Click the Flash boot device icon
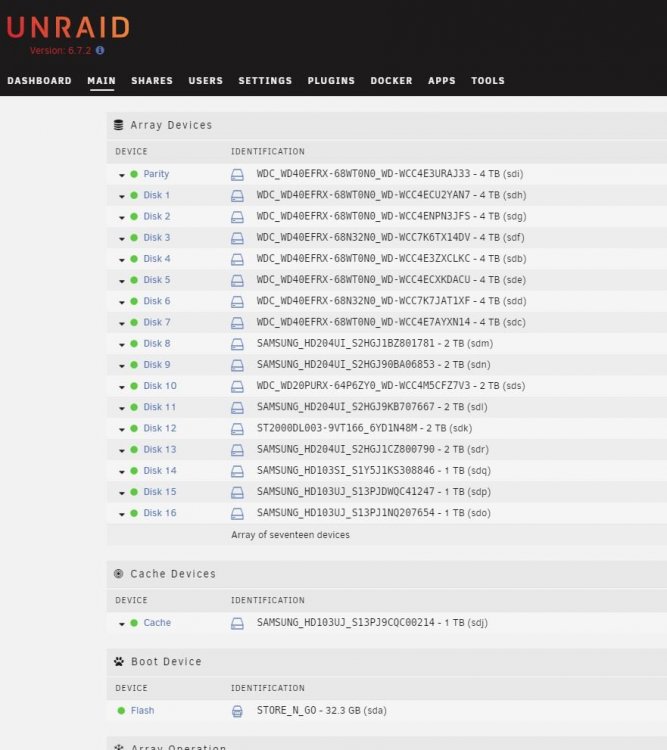This screenshot has height=750, width=667. point(237,711)
